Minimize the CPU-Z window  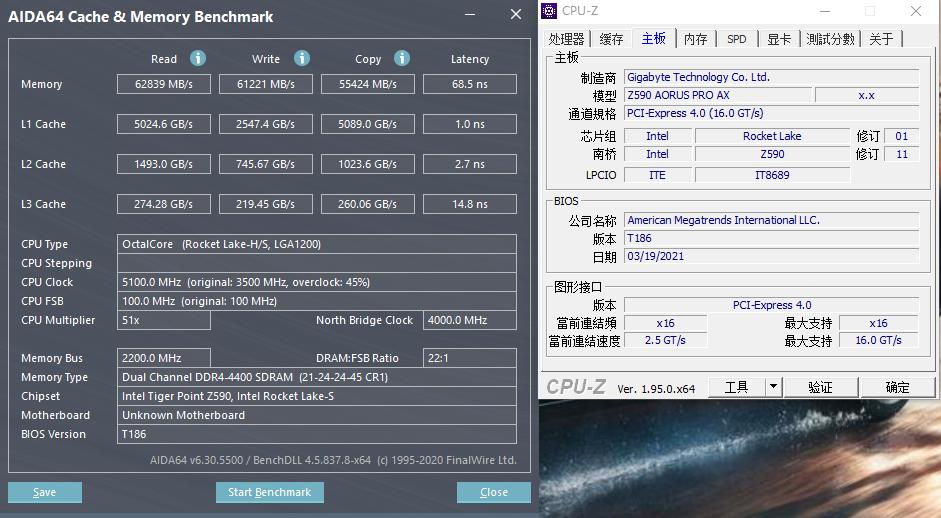825,11
